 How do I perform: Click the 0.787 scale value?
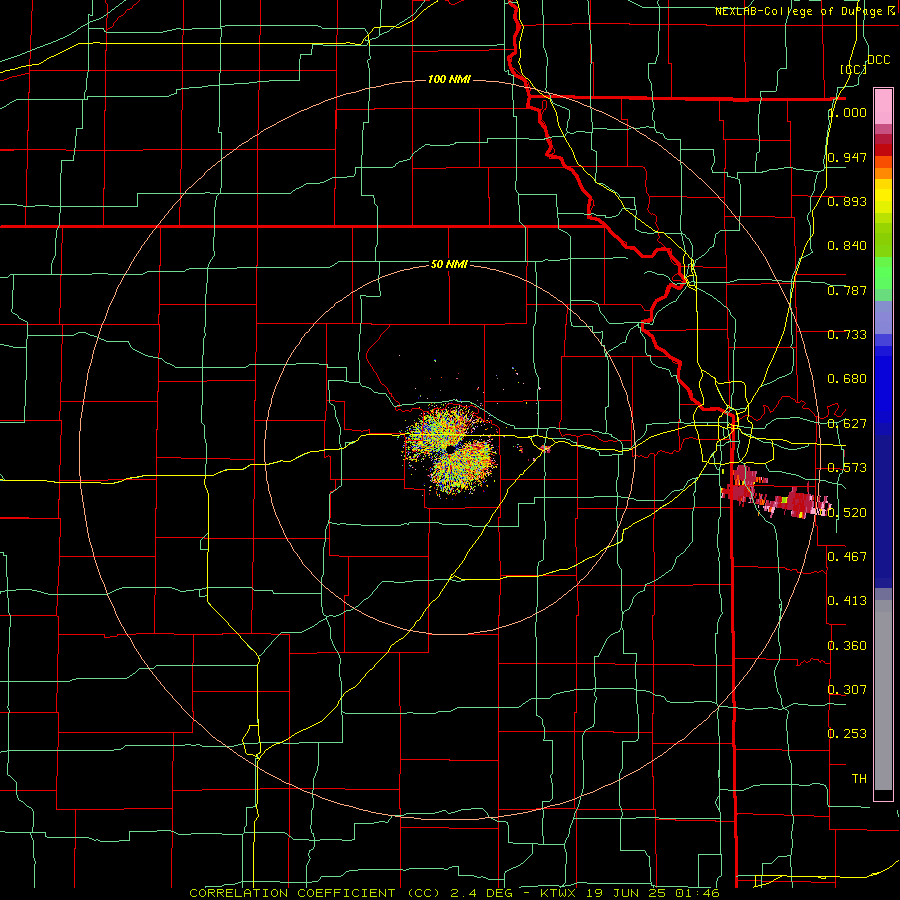pos(847,290)
